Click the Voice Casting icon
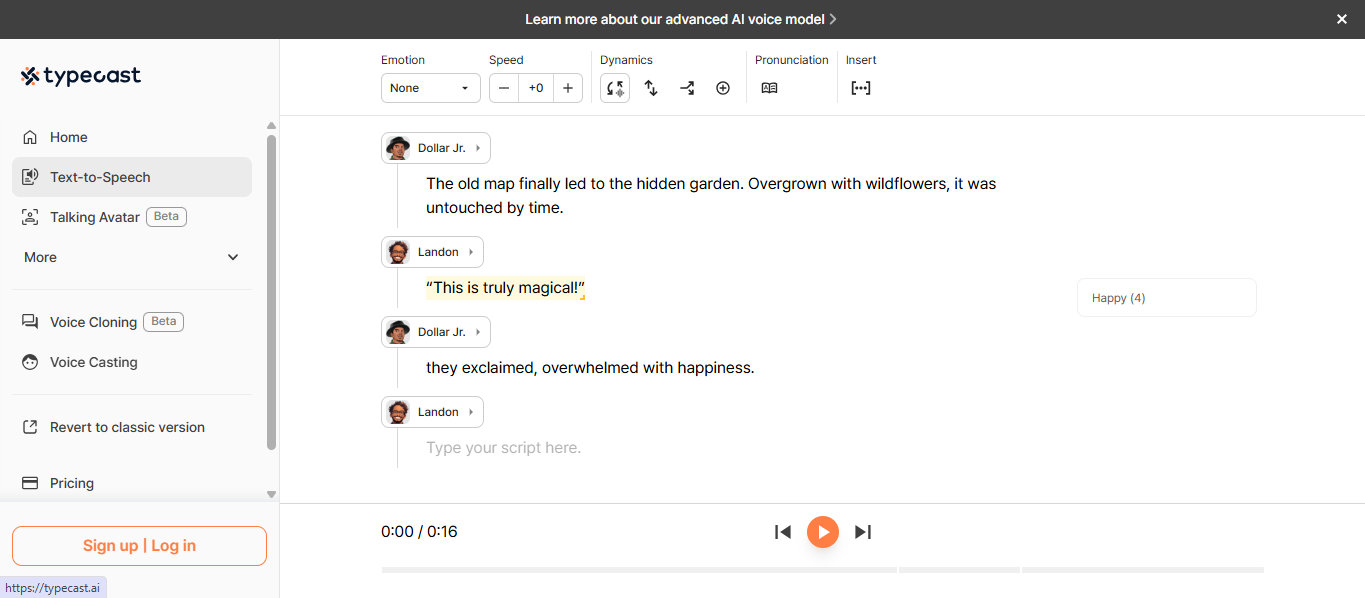This screenshot has width=1365, height=598. pyautogui.click(x=31, y=362)
